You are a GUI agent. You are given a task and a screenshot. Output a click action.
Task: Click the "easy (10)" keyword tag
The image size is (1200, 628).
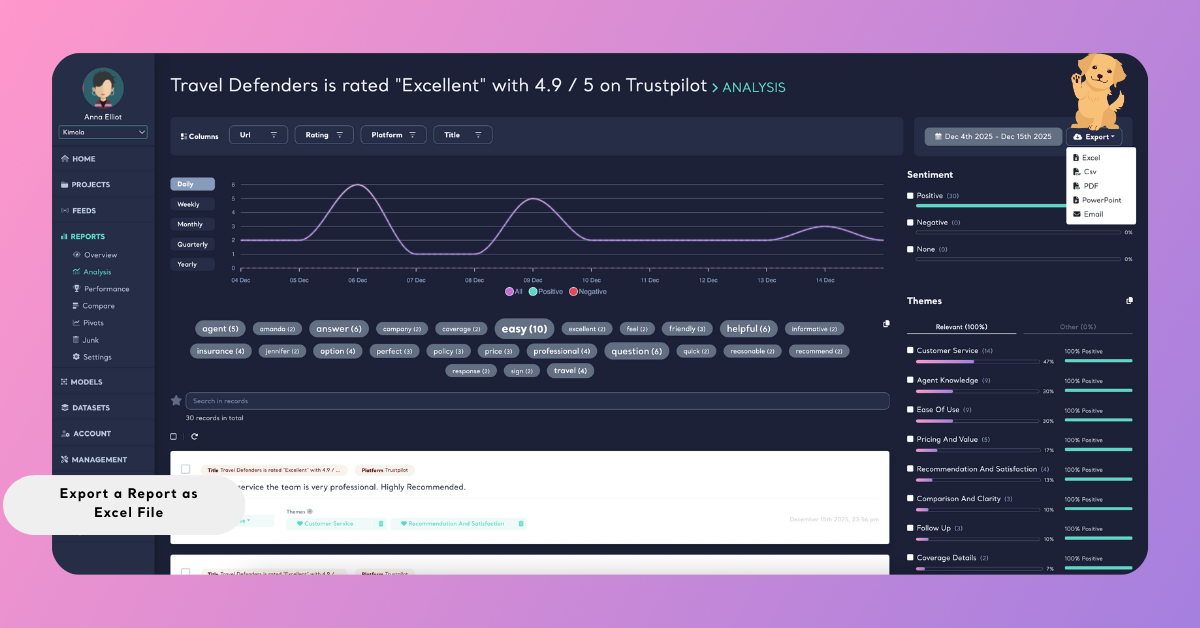(x=524, y=328)
